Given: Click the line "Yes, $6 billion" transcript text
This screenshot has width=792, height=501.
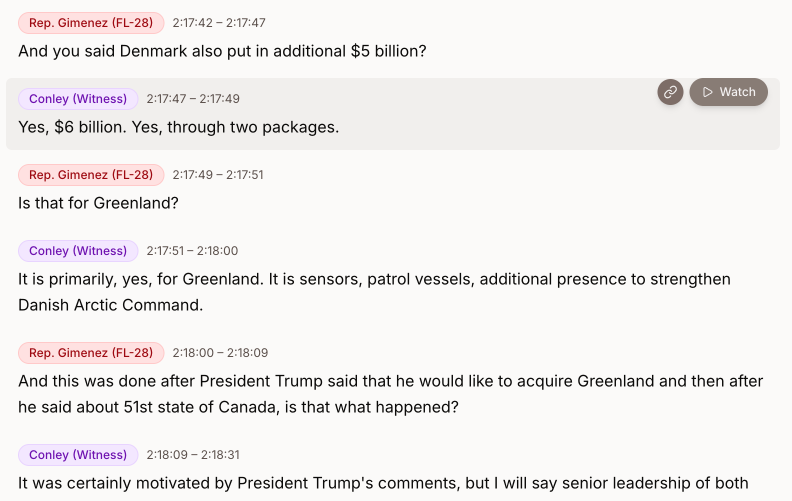Looking at the screenshot, I should pyautogui.click(x=179, y=127).
